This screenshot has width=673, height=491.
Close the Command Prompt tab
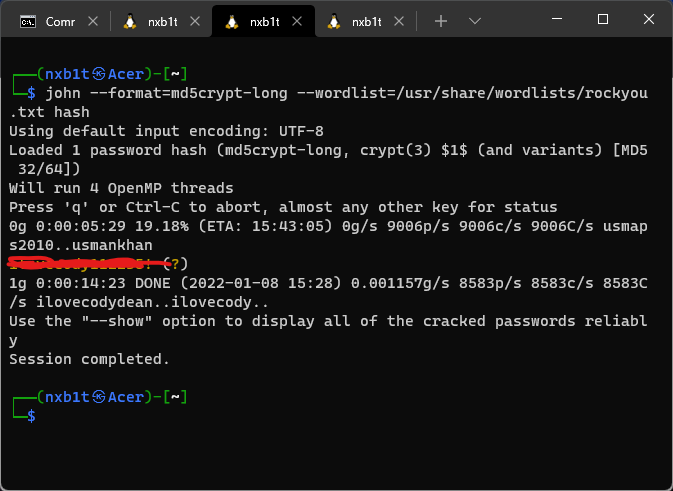pyautogui.click(x=93, y=21)
